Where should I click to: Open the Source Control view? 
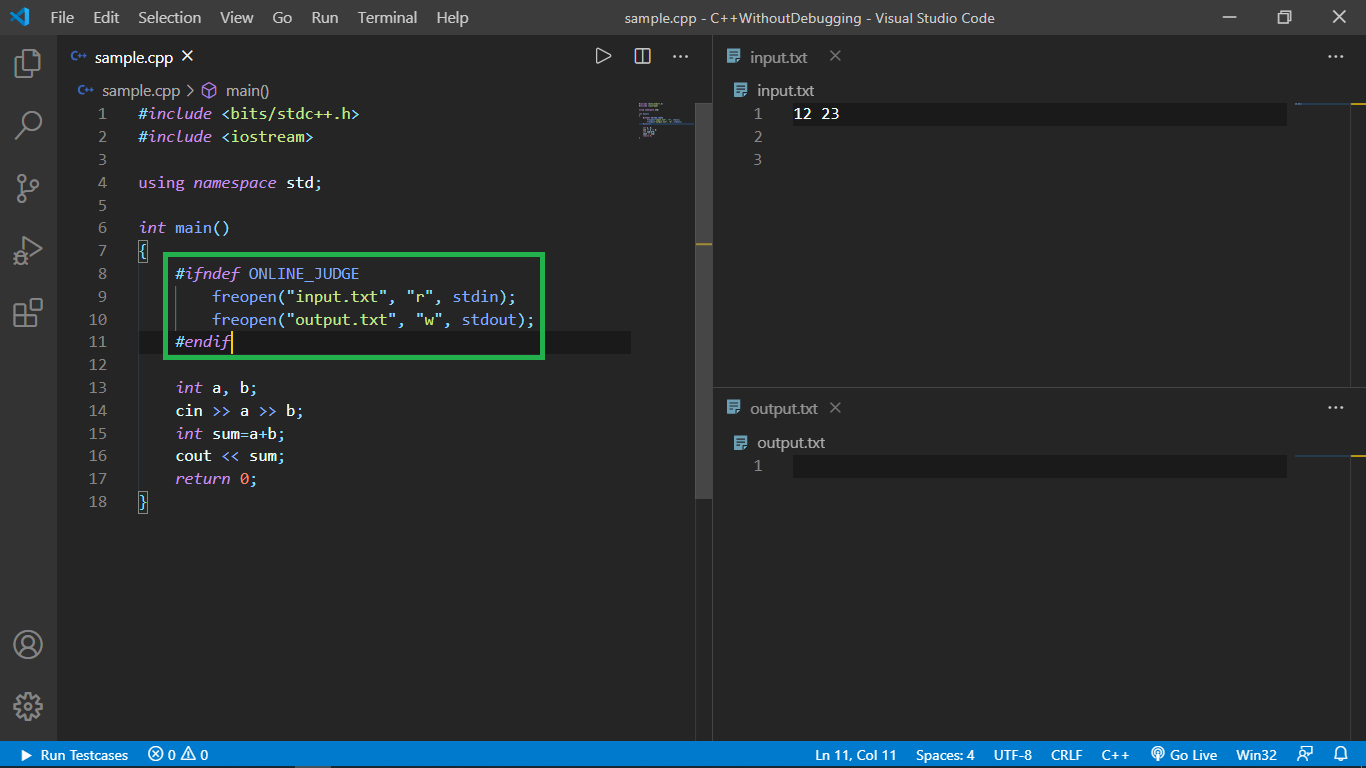28,188
